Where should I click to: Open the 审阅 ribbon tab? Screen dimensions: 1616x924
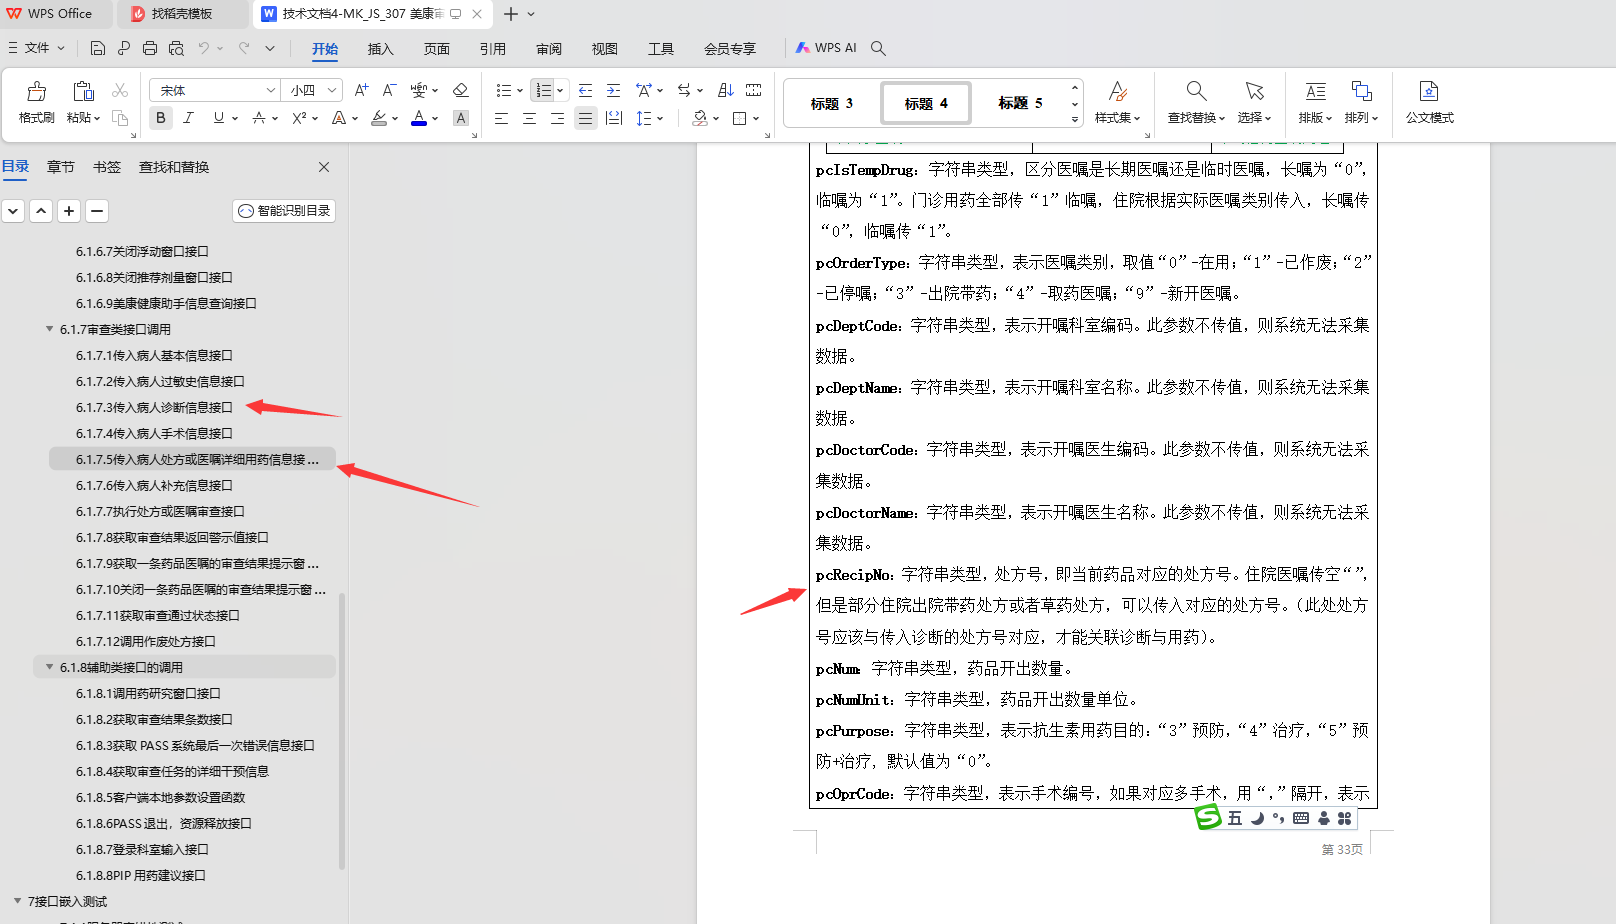(x=549, y=49)
